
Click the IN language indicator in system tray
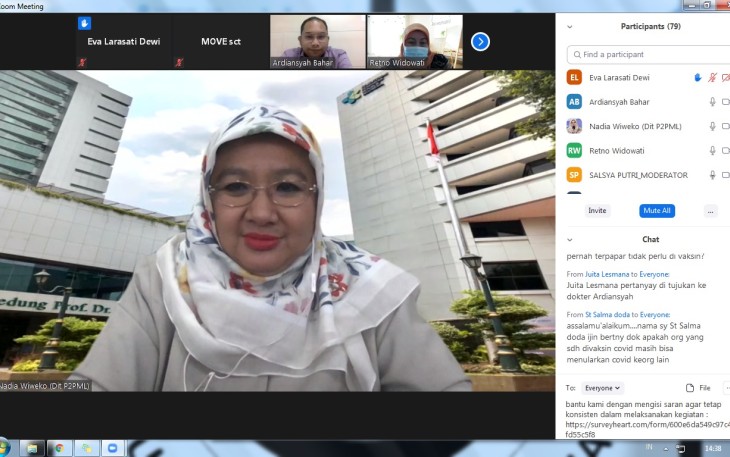click(x=649, y=447)
